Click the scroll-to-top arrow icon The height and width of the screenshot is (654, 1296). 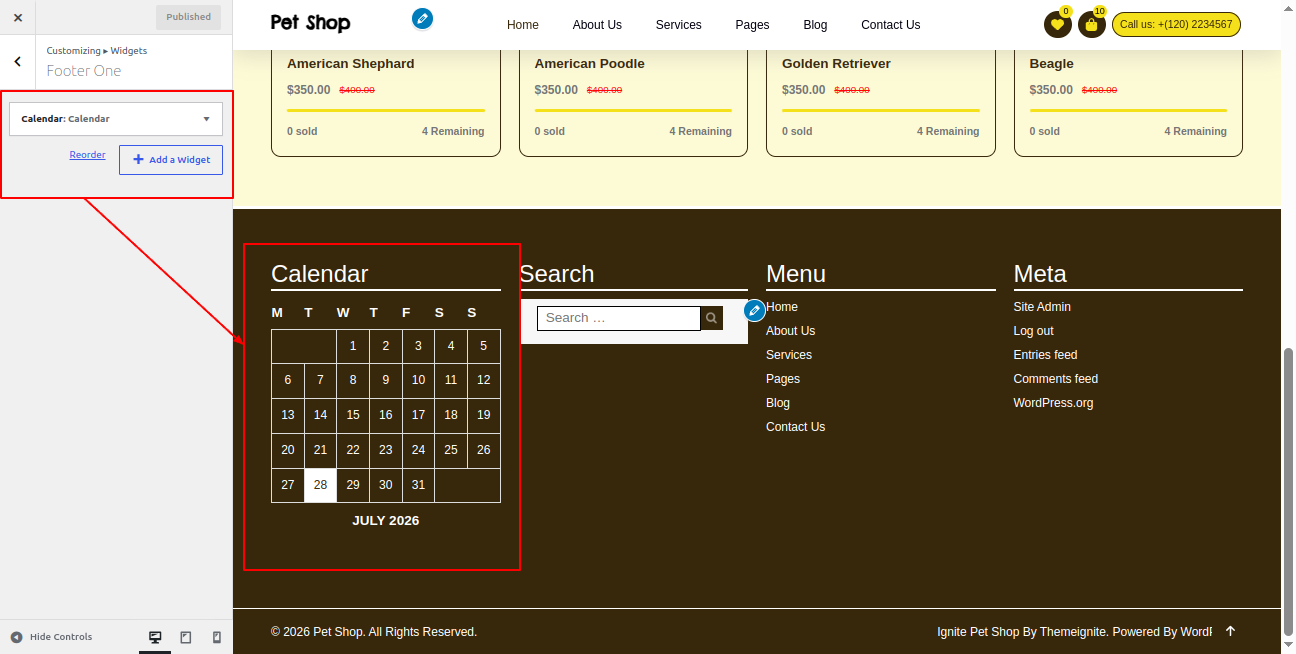coord(1230,631)
